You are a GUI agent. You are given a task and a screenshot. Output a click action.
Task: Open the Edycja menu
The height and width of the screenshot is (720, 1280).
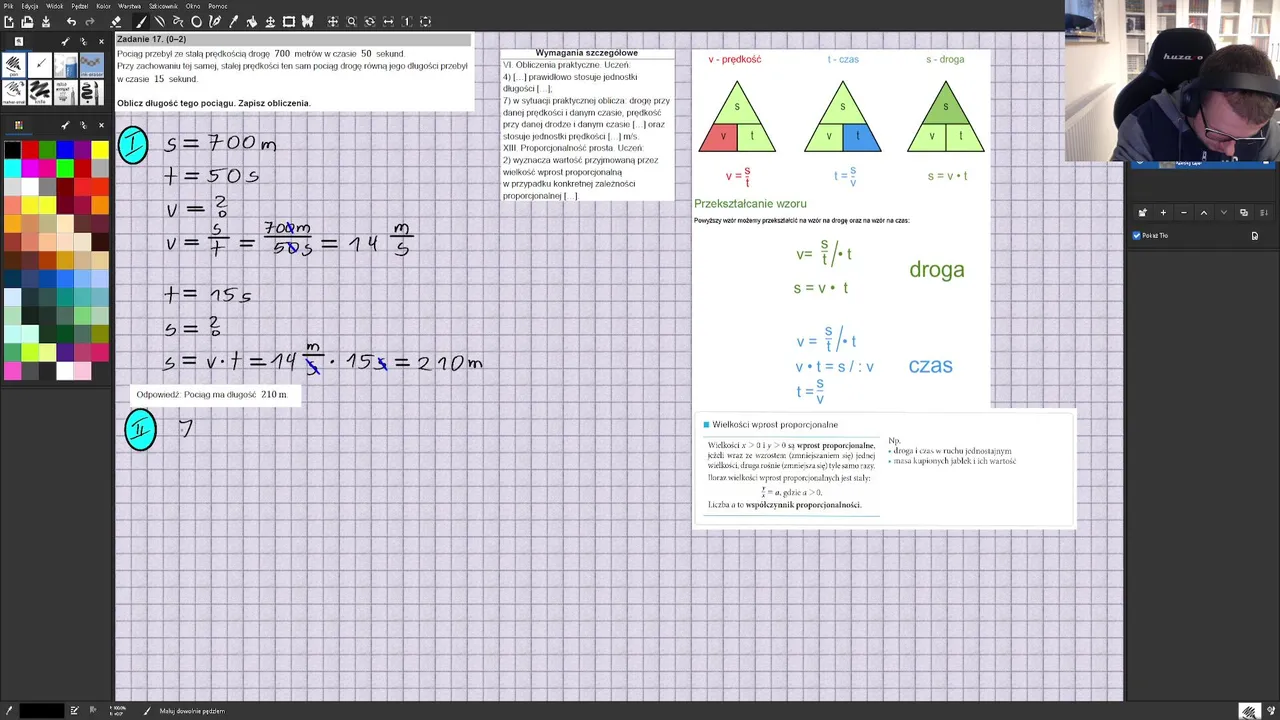30,6
